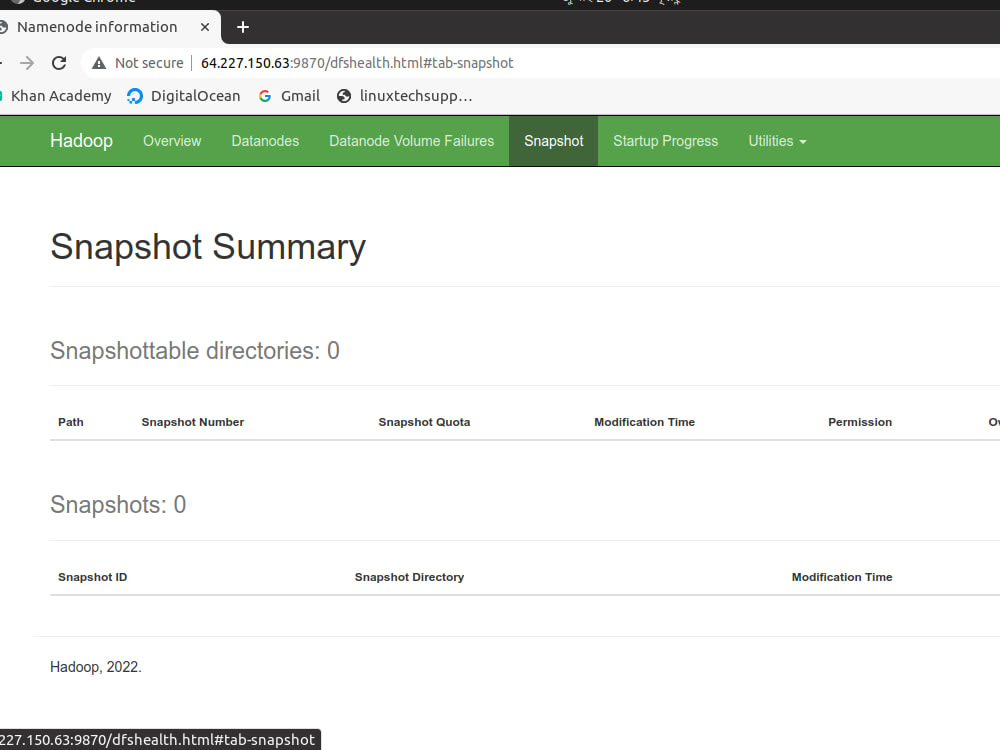Reload the page with the refresh icon
Viewport: 1000px width, 750px height.
(59, 63)
